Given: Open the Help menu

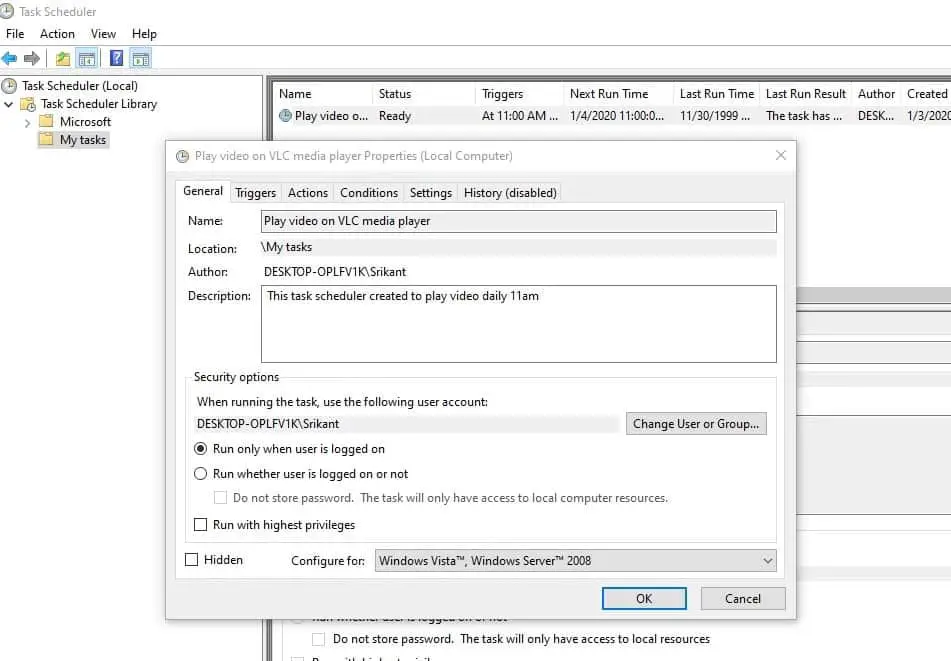Looking at the screenshot, I should (x=144, y=34).
